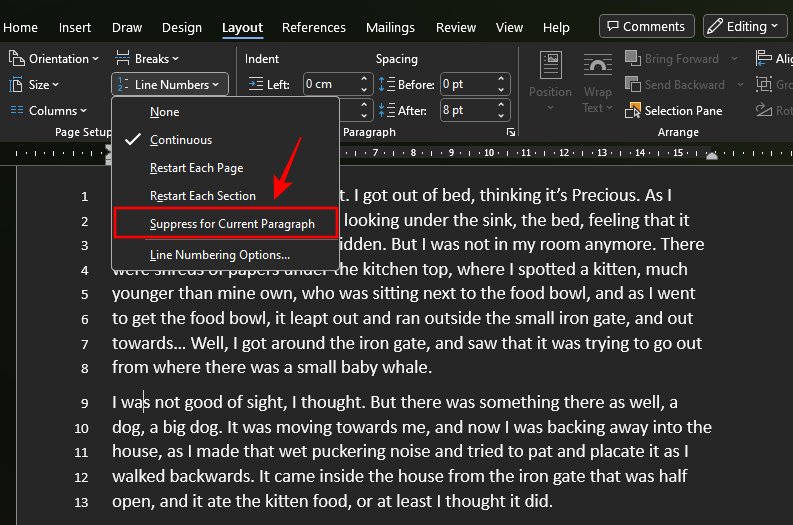The height and width of the screenshot is (525, 793).
Task: Click in the paragraph starting 'I was not good'
Action: point(412,451)
